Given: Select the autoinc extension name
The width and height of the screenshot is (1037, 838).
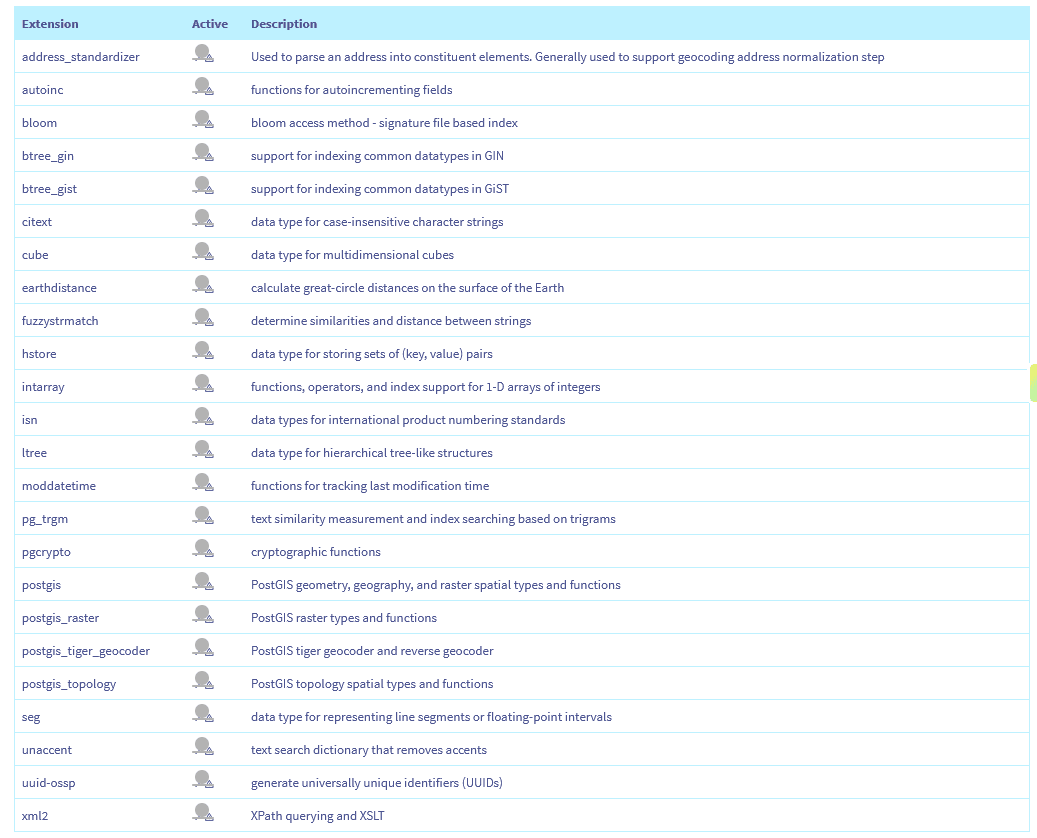Looking at the screenshot, I should point(42,90).
